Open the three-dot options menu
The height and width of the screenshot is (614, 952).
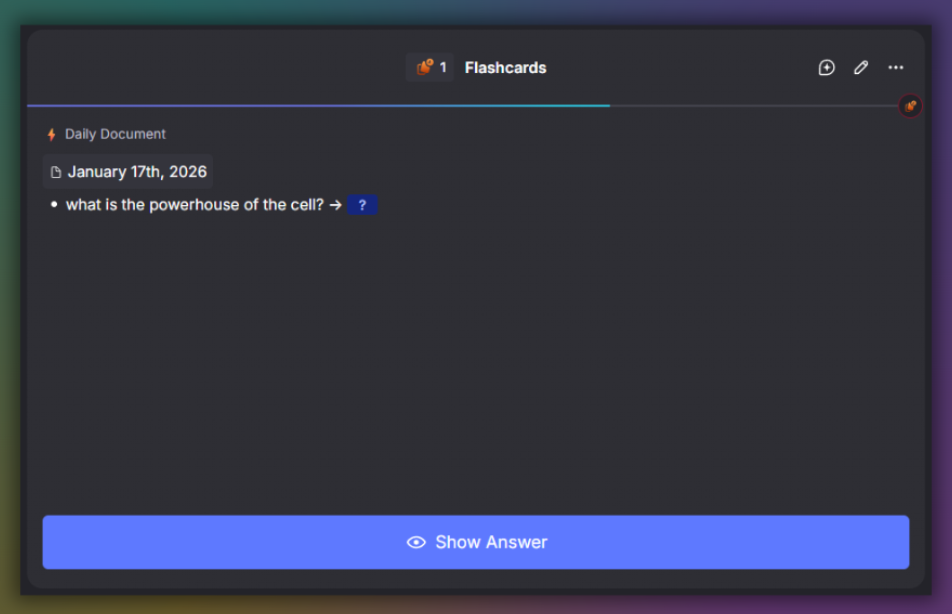(895, 67)
